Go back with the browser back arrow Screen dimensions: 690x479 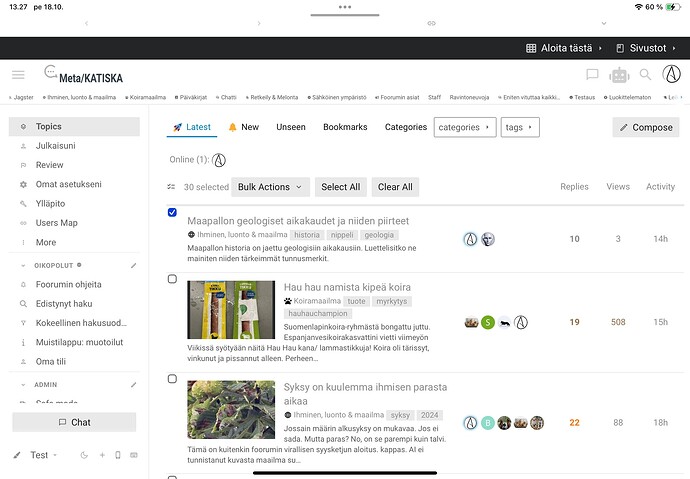[87, 23]
